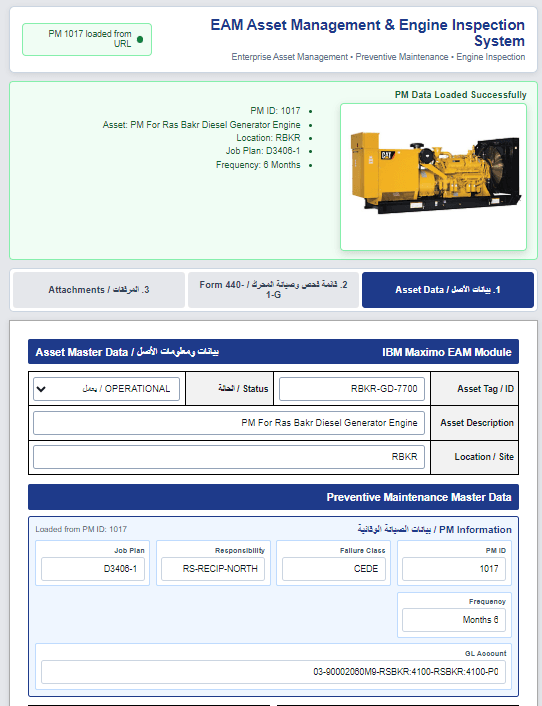The image size is (542, 706).
Task: Click the Asset Description input field
Action: 229,423
